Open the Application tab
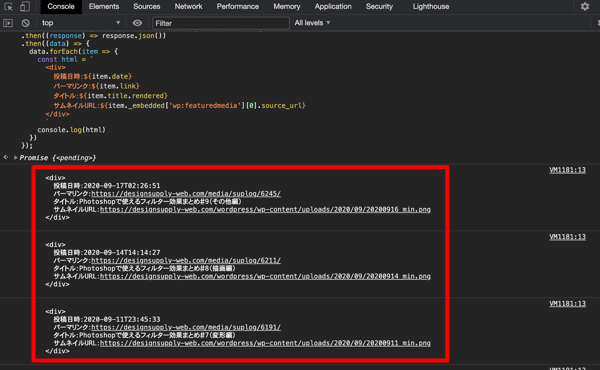The width and height of the screenshot is (600, 370). [333, 7]
